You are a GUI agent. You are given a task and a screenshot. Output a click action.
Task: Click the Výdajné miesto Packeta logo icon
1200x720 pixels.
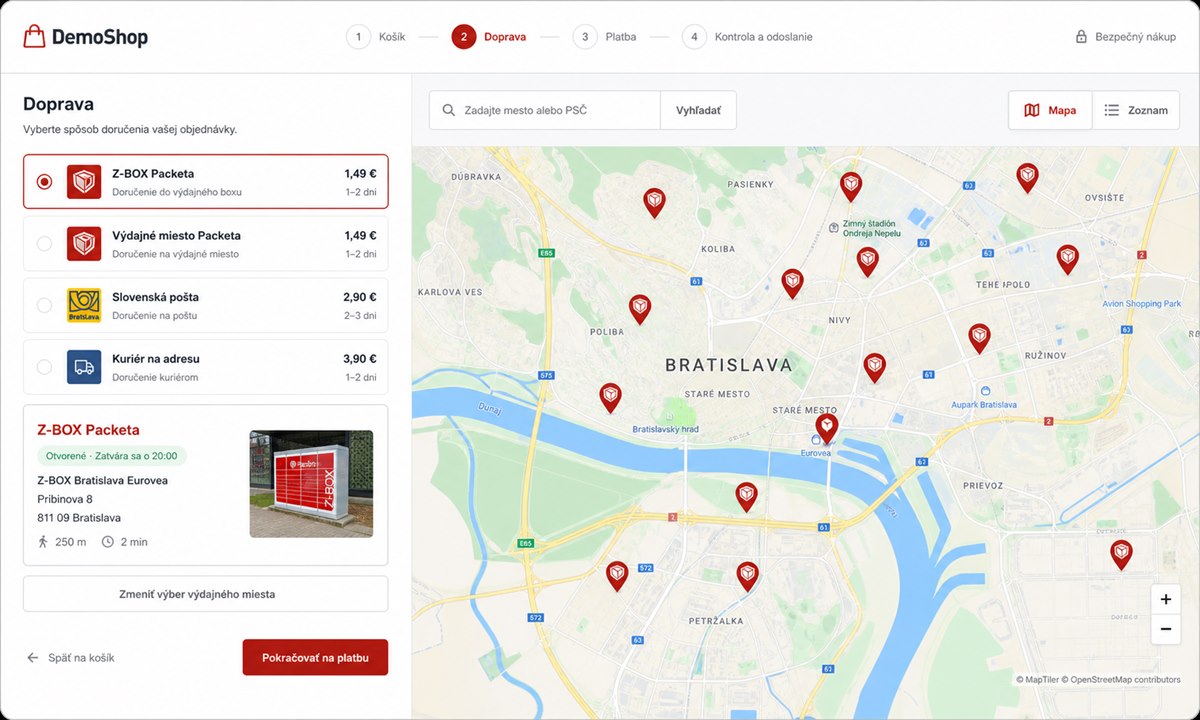pos(84,244)
